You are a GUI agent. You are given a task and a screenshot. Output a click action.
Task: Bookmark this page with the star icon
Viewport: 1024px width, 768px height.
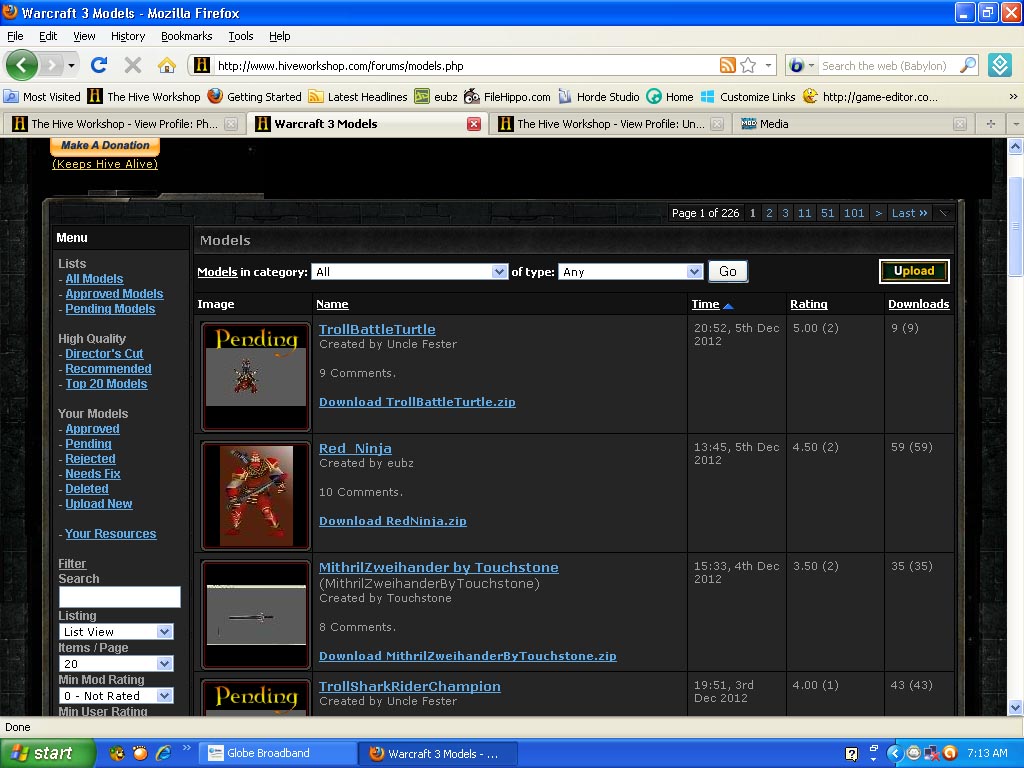click(748, 65)
